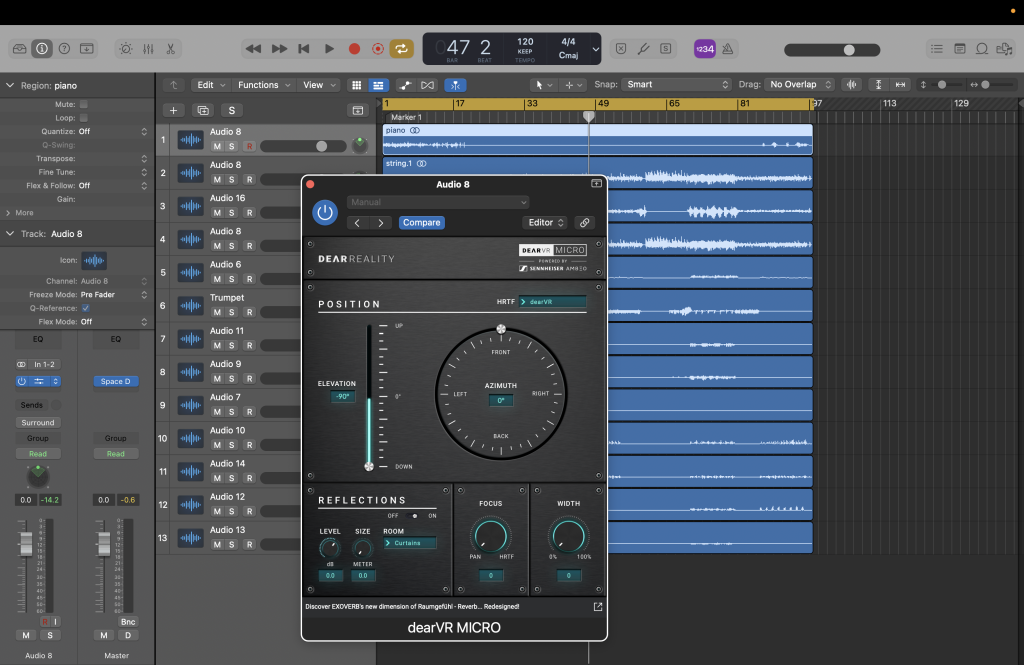The image size is (1024, 665).
Task: Open Quick Help question mark icon
Action: (64, 49)
